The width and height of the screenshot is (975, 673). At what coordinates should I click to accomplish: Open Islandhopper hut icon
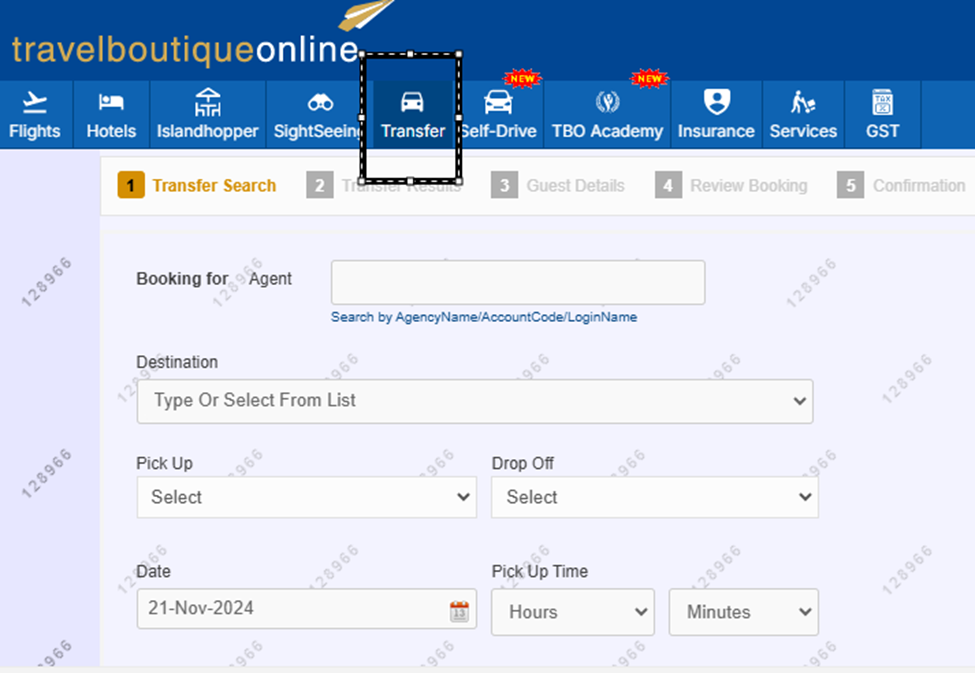[207, 102]
